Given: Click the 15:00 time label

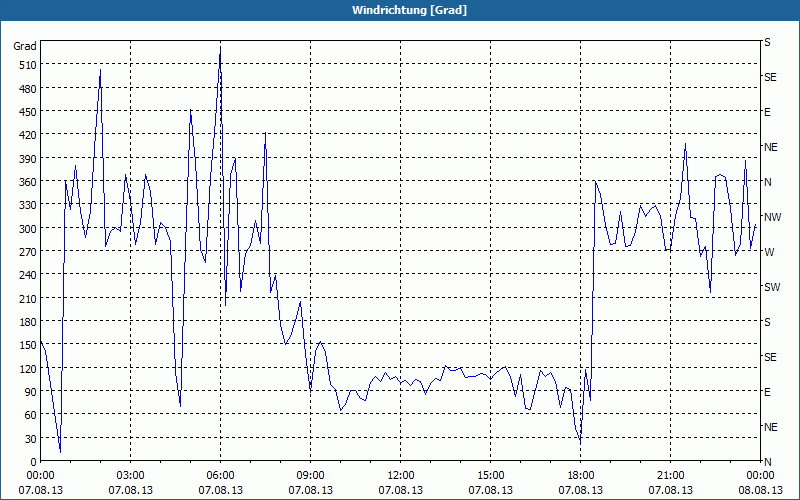Looking at the screenshot, I should pos(491,476).
